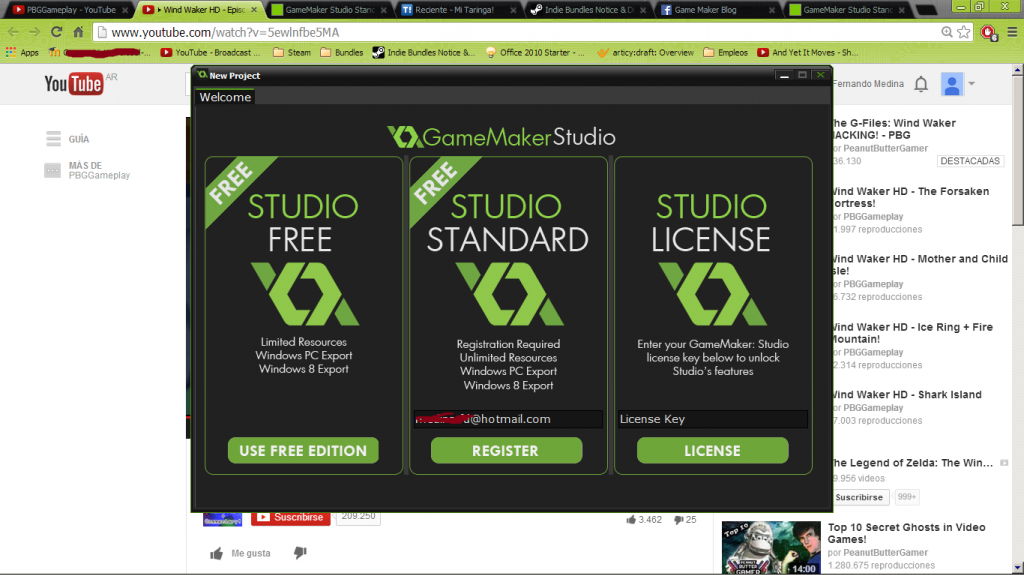
Task: Open Wind Waker HD - Ice Ring video
Action: pyautogui.click(x=912, y=333)
